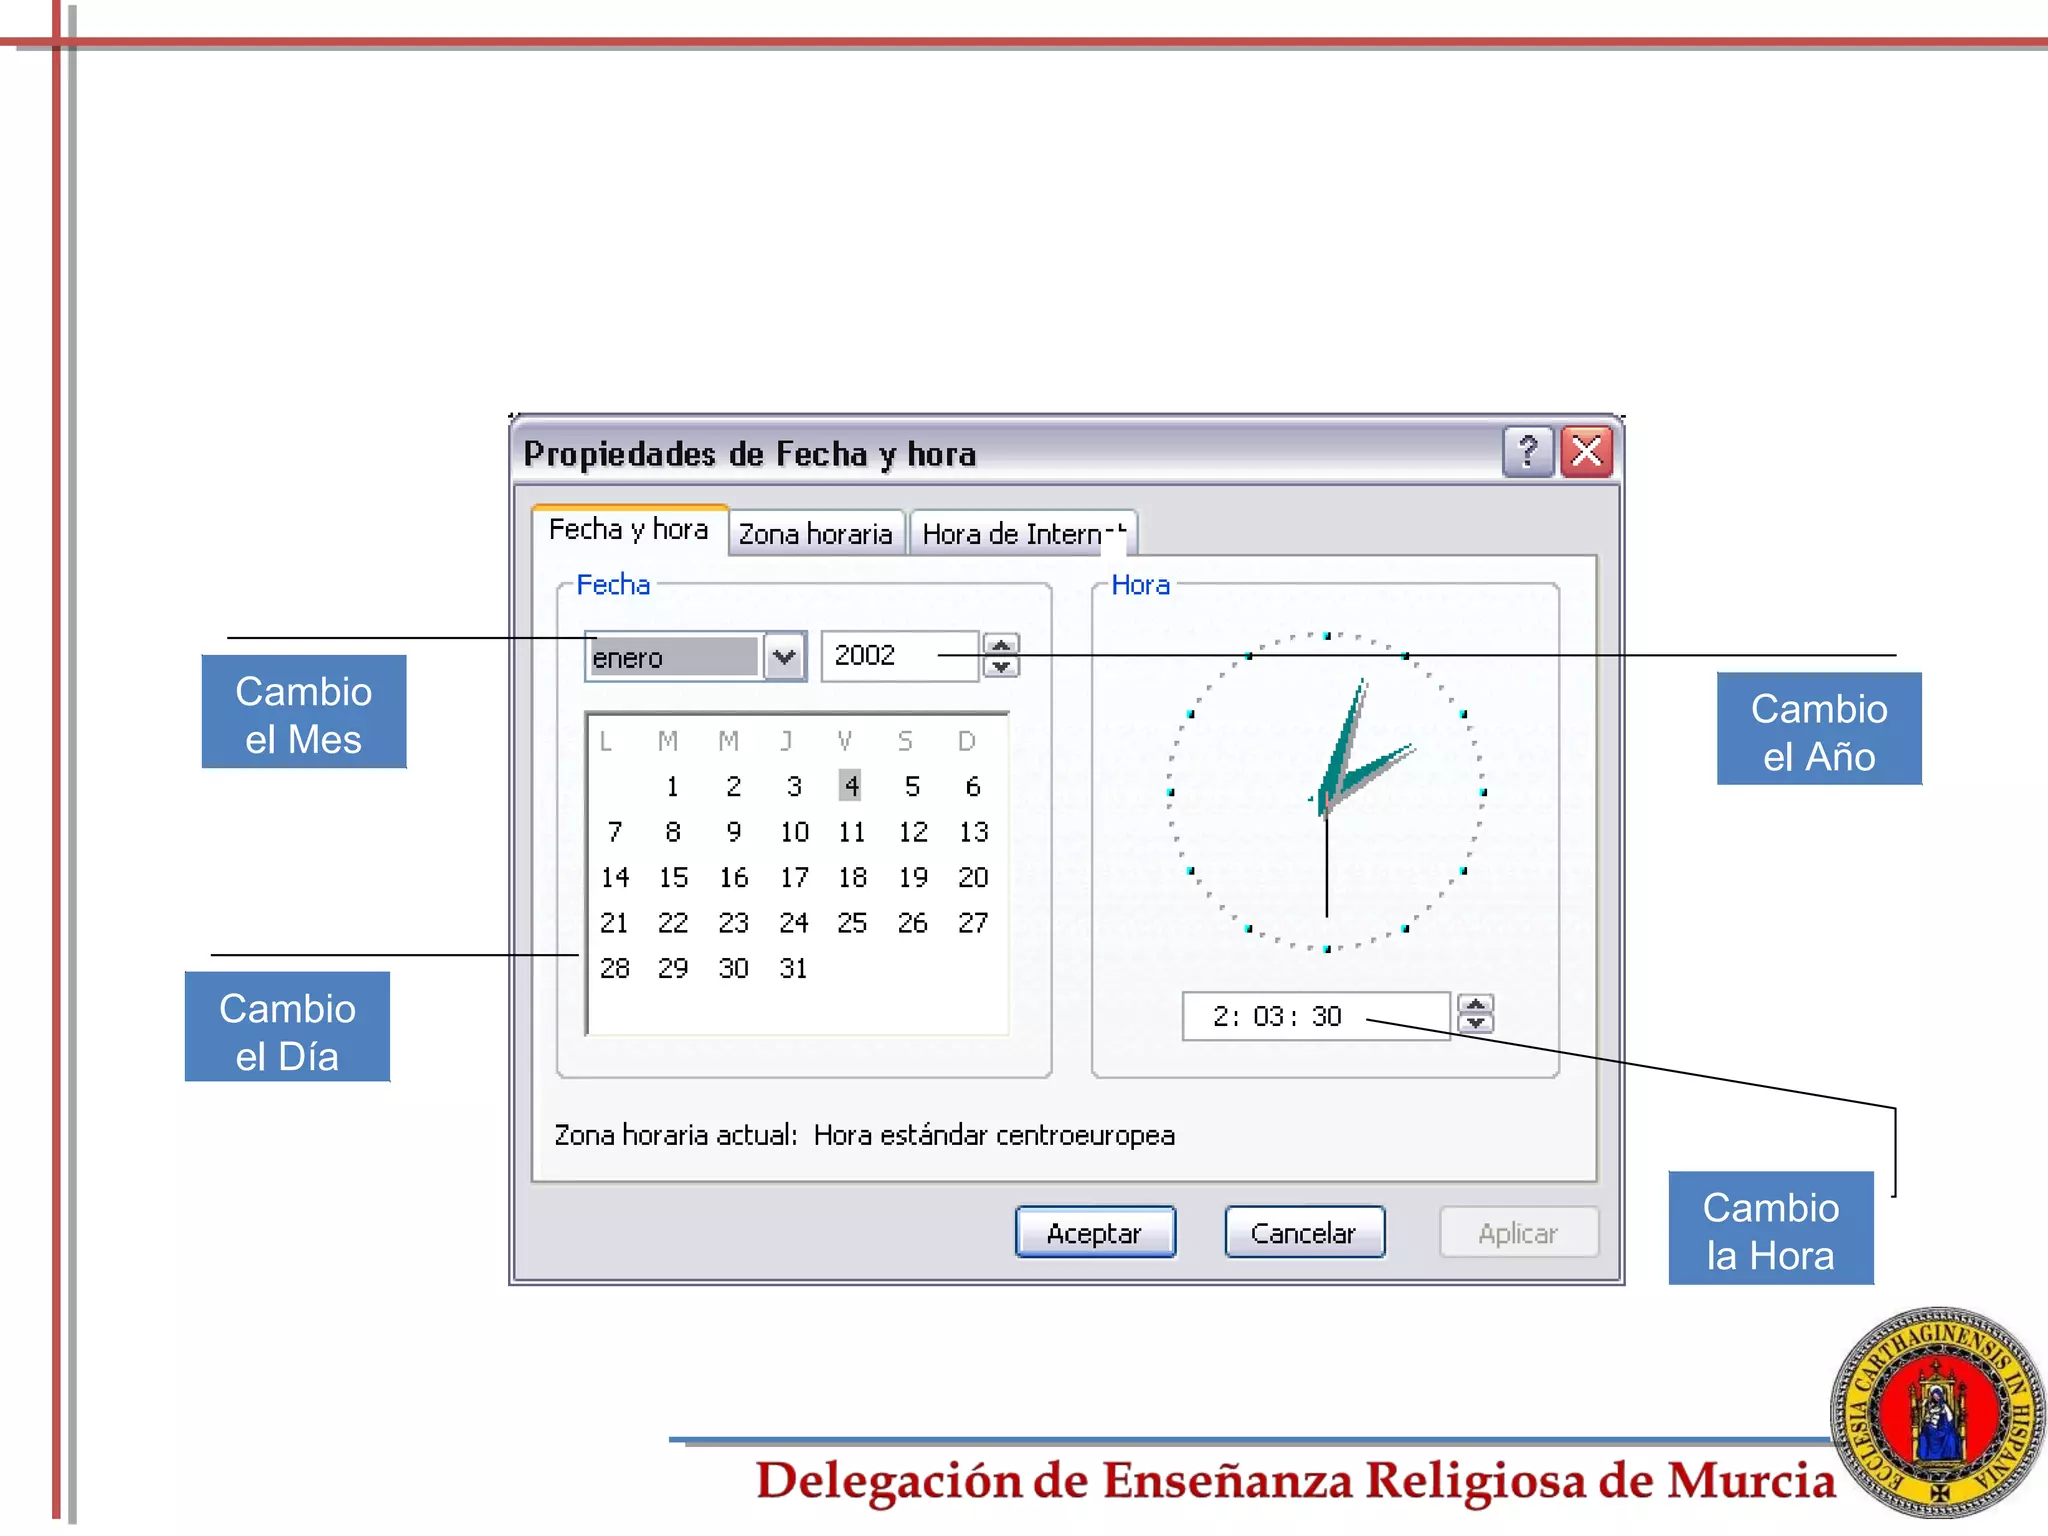The width and height of the screenshot is (2048, 1536).
Task: Pick the highlighted day 4 in calendar
Action: (x=851, y=786)
